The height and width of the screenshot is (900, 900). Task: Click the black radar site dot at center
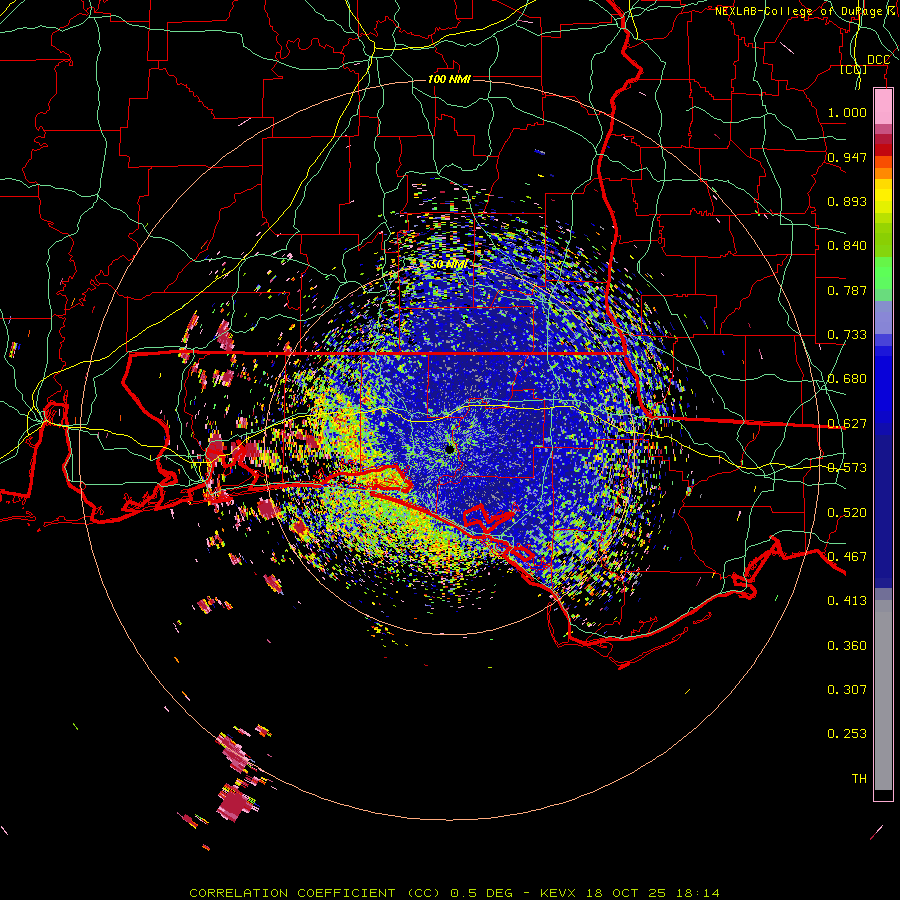tap(449, 449)
